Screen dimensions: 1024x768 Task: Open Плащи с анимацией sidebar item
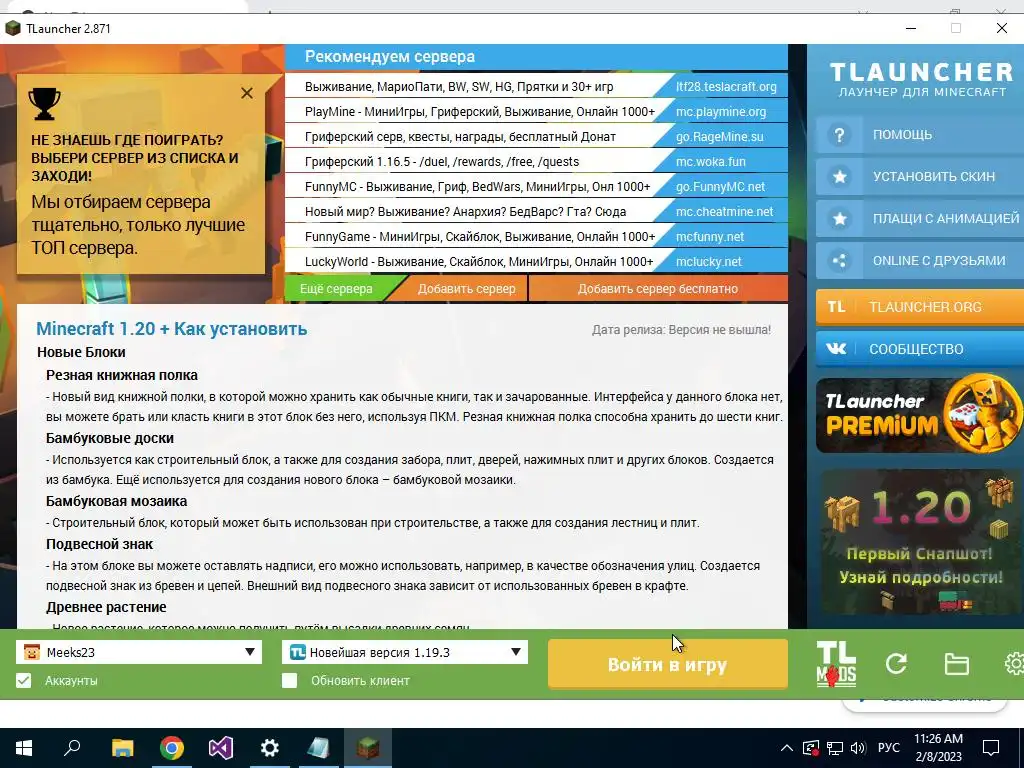[920, 219]
